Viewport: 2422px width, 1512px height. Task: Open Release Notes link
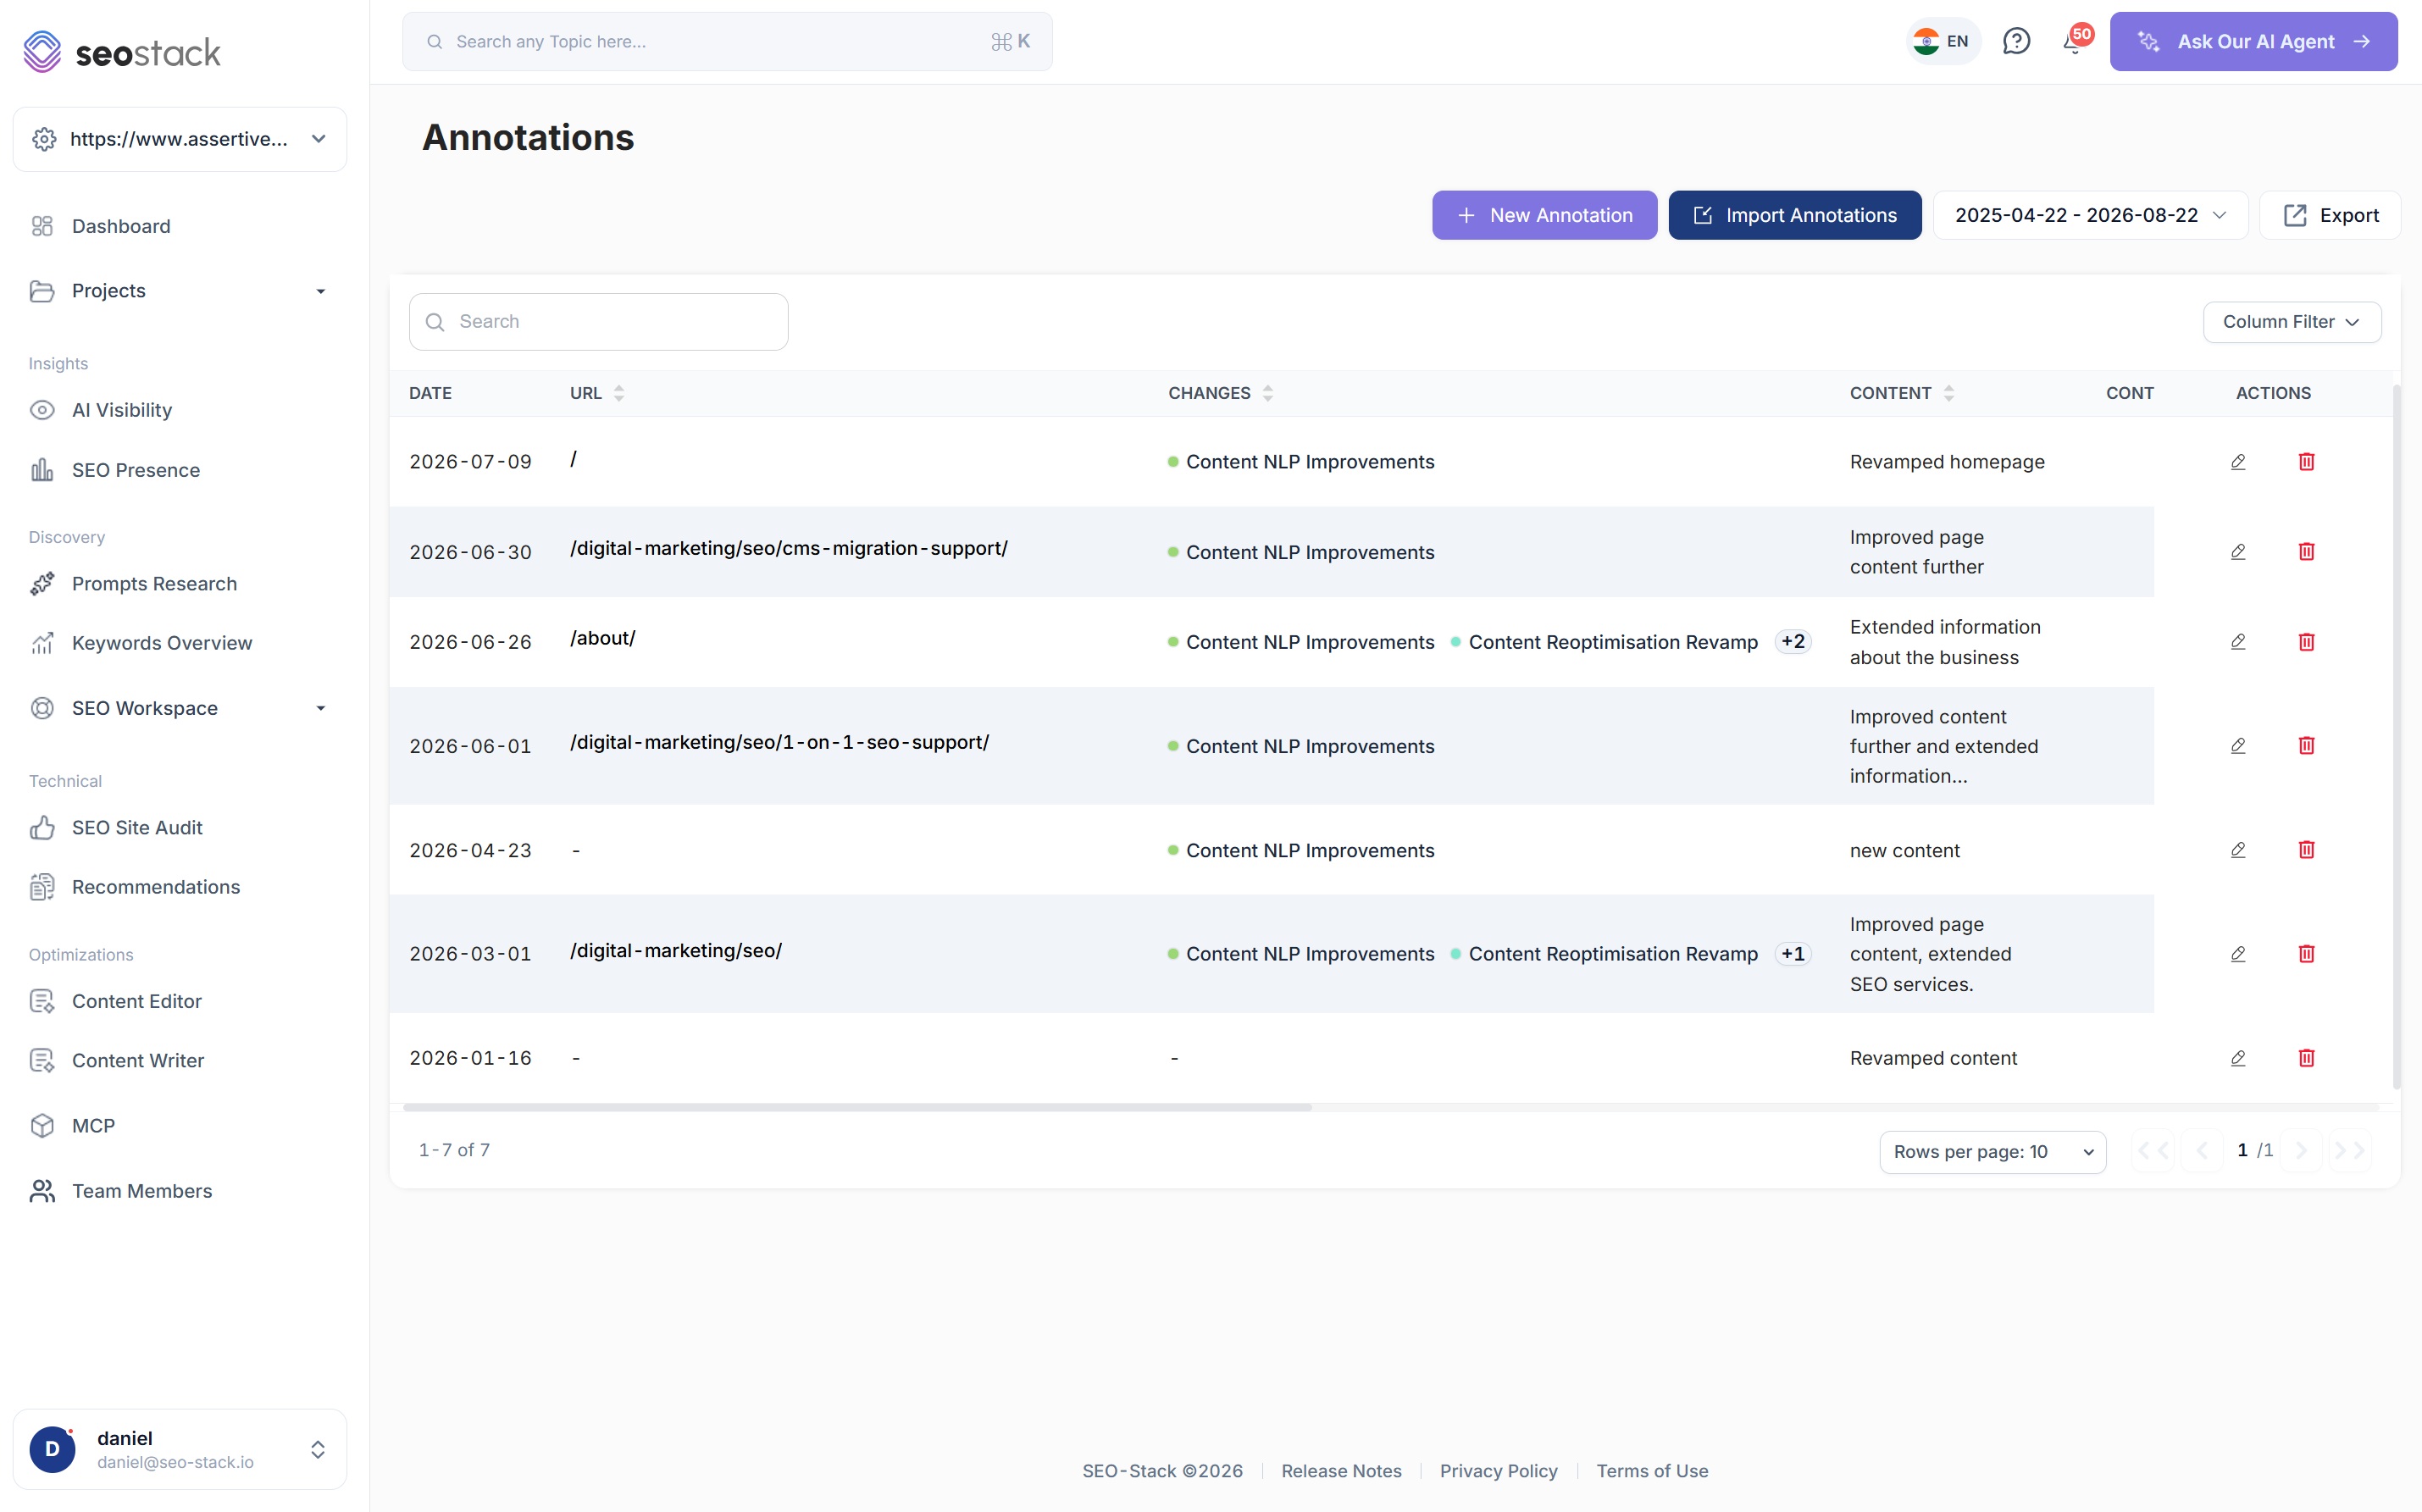(1341, 1471)
